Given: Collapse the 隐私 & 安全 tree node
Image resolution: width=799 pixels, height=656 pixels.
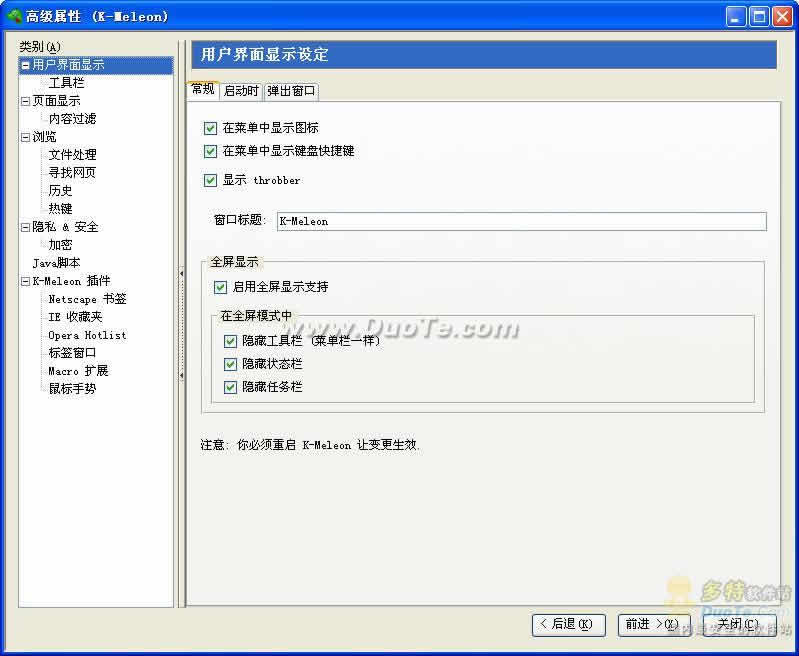Looking at the screenshot, I should [25, 227].
